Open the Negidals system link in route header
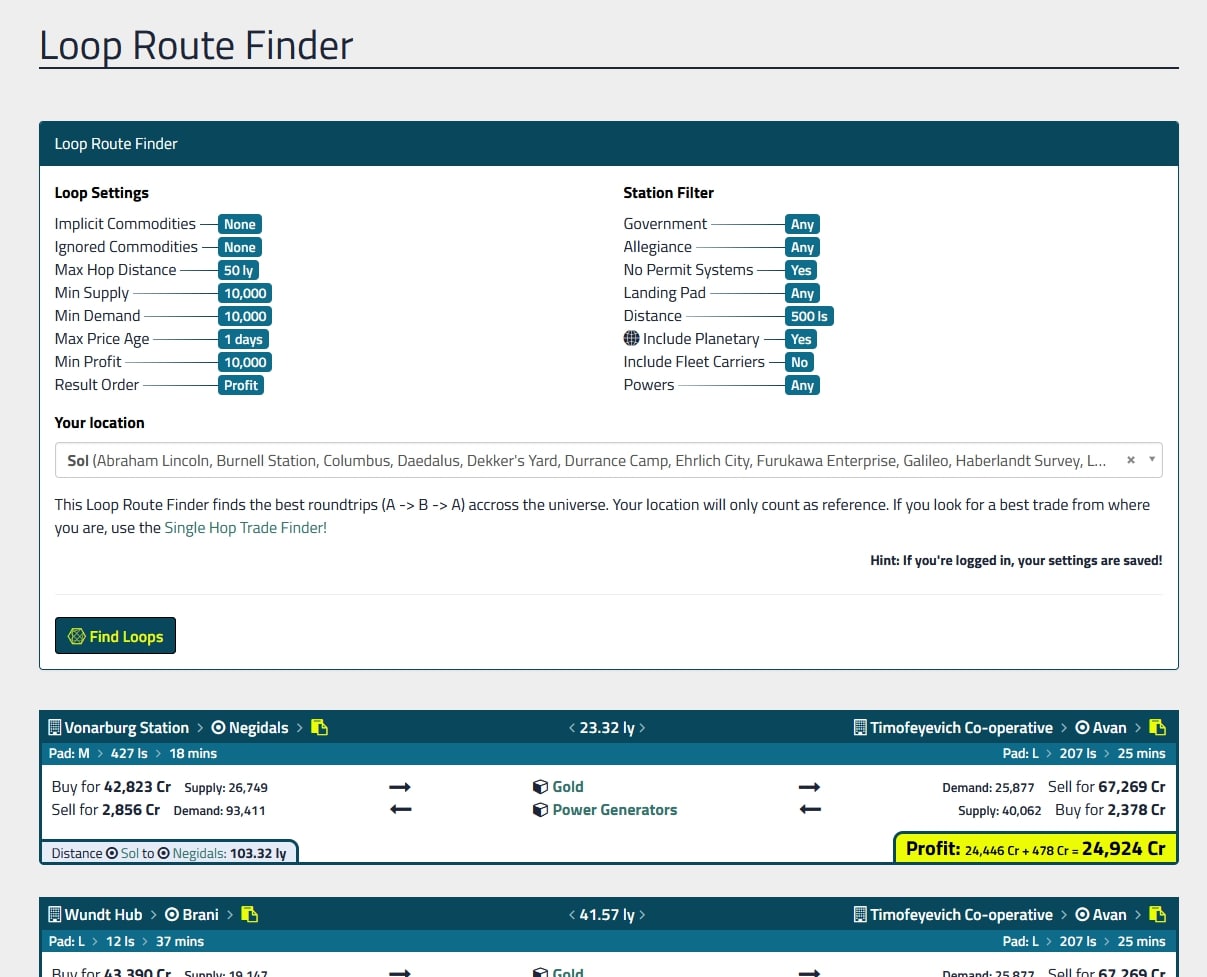Screen dimensions: 1207x977 [258, 728]
